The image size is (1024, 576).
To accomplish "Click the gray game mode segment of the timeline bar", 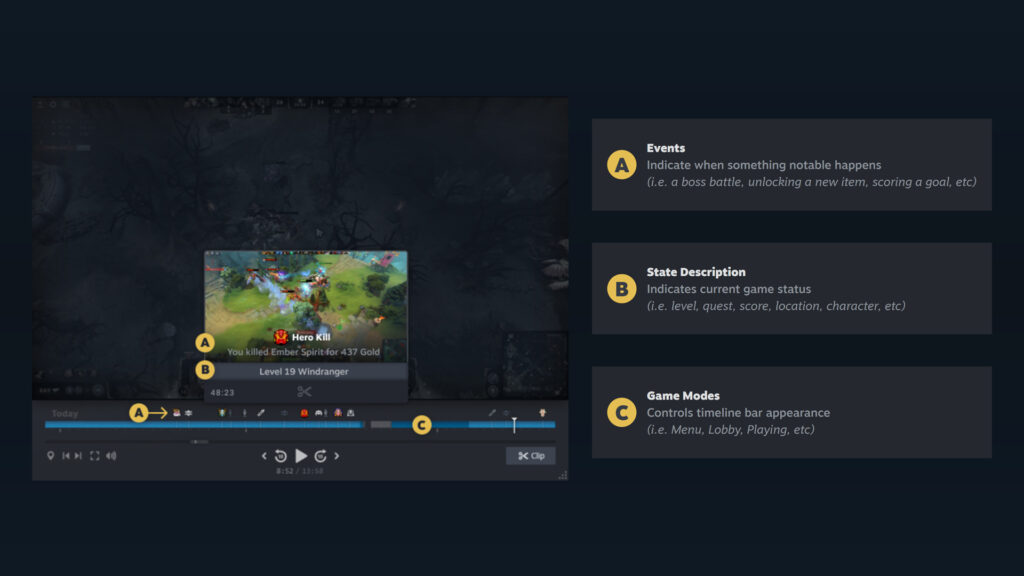I will 381,425.
